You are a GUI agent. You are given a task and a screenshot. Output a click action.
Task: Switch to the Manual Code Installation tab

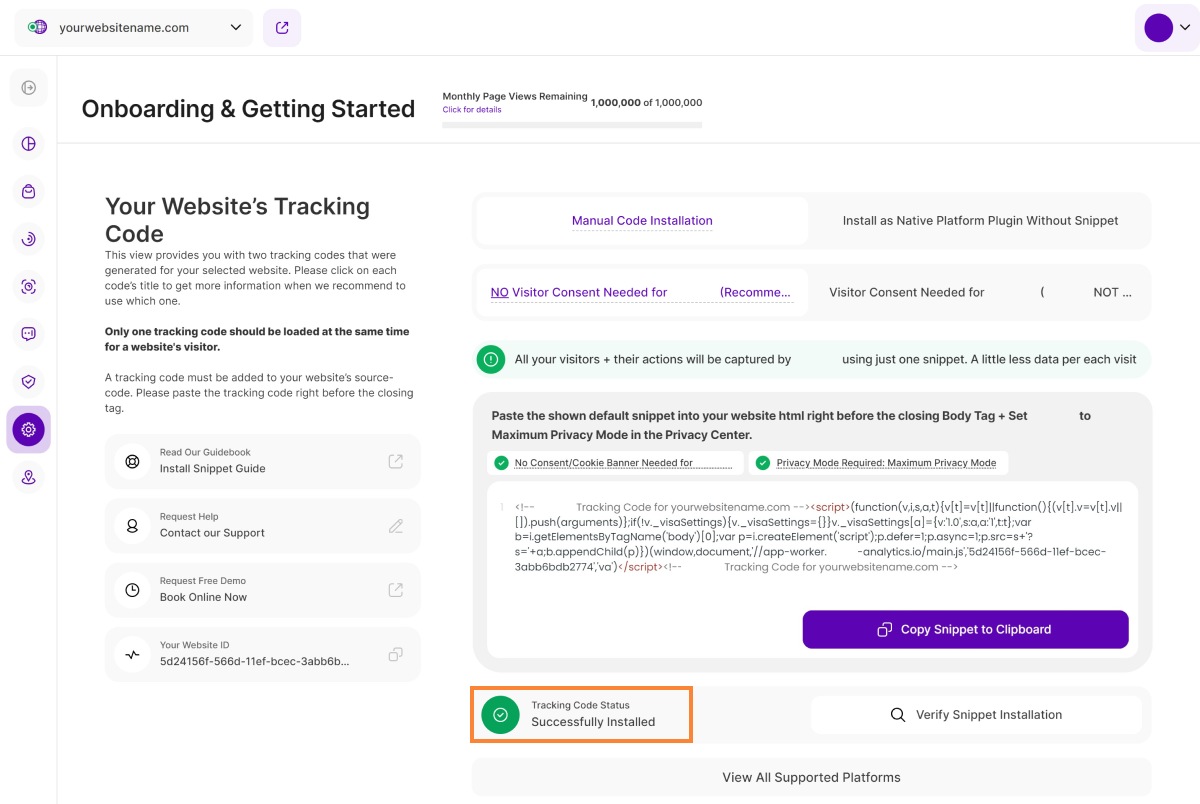point(641,220)
